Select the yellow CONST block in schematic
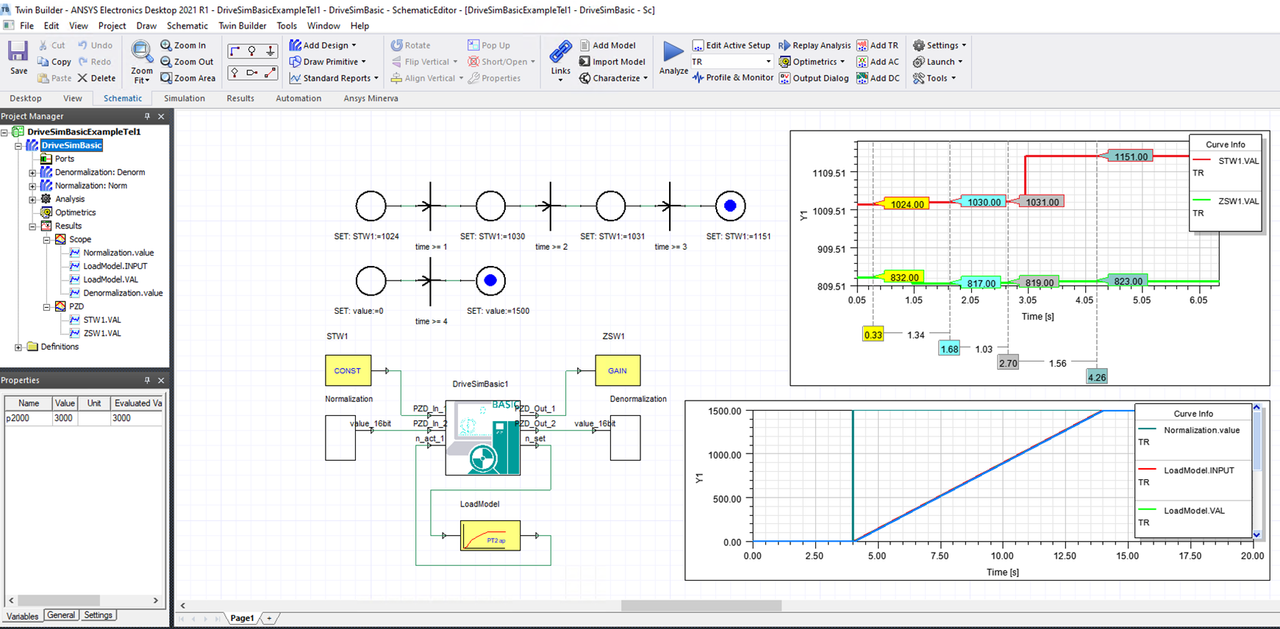The image size is (1280, 629). coord(347,370)
